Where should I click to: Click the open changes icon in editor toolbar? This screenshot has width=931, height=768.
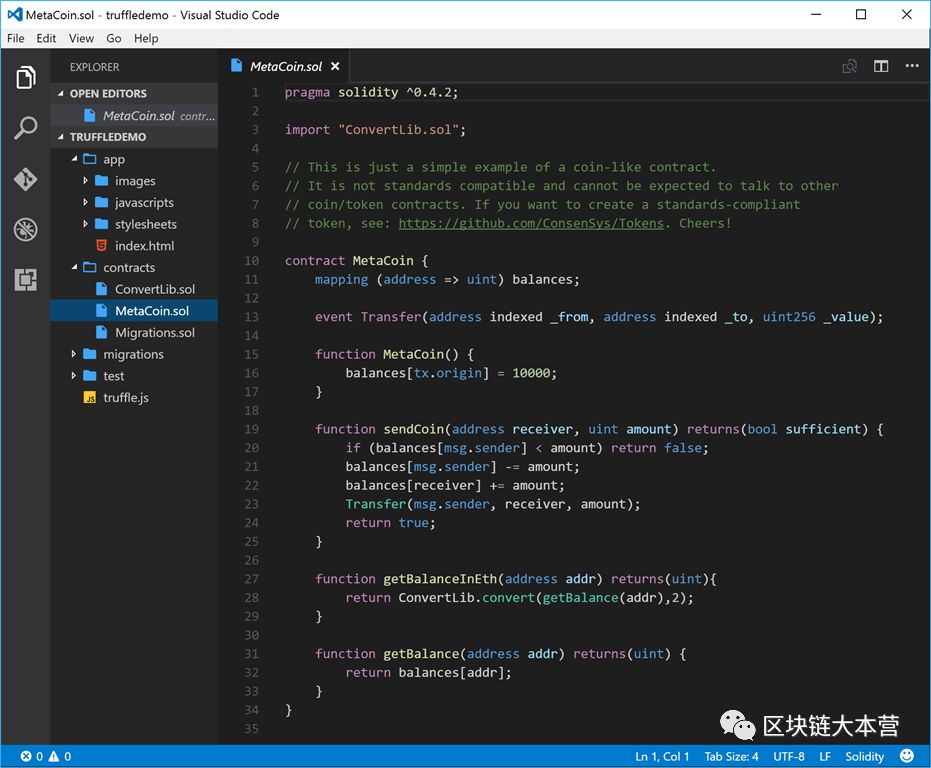point(850,66)
